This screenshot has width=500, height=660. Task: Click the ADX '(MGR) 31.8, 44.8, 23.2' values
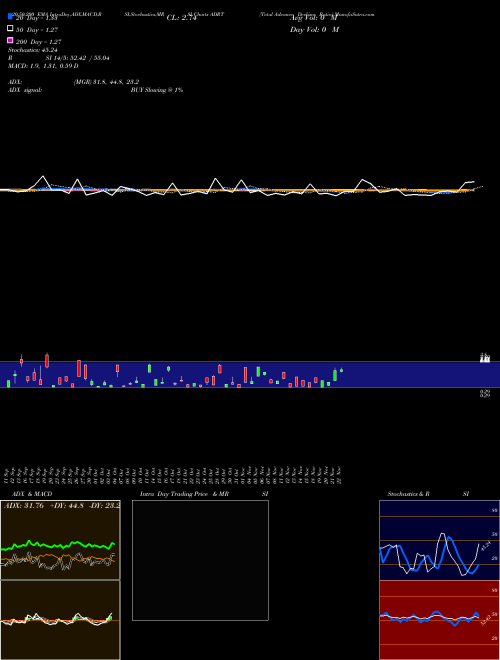(x=106, y=82)
